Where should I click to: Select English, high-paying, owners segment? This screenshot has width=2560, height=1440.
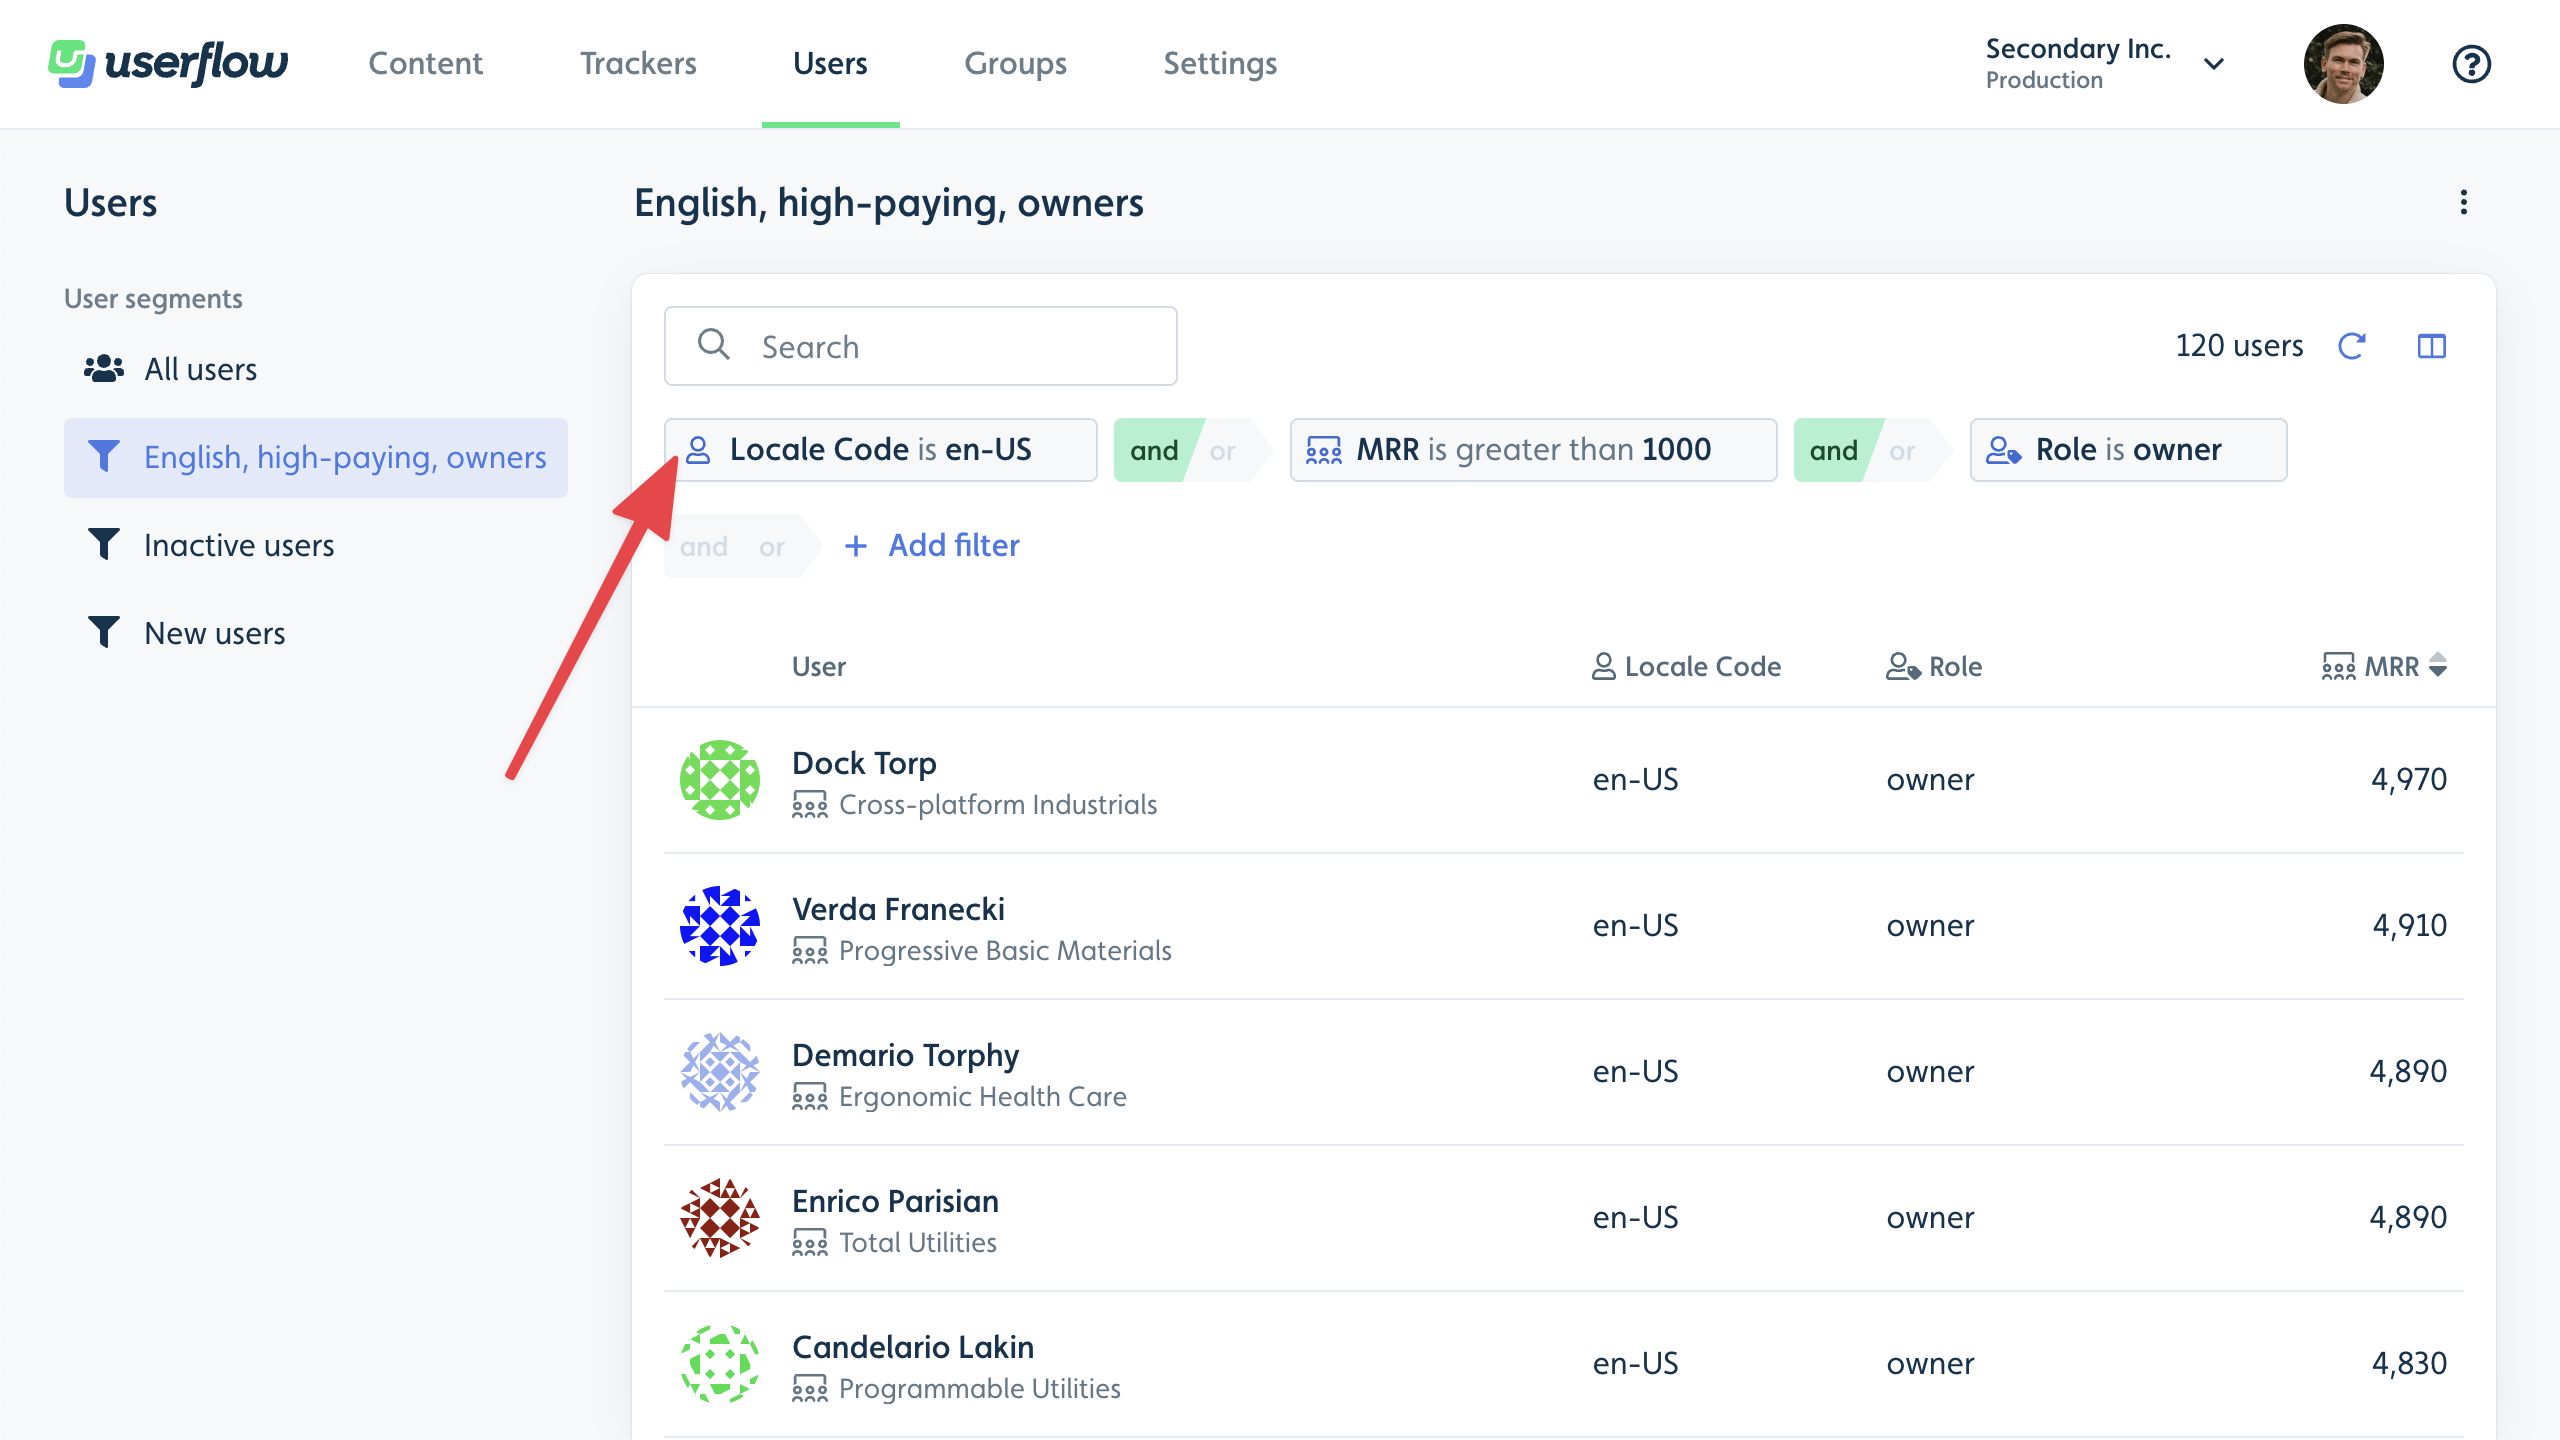[316, 457]
